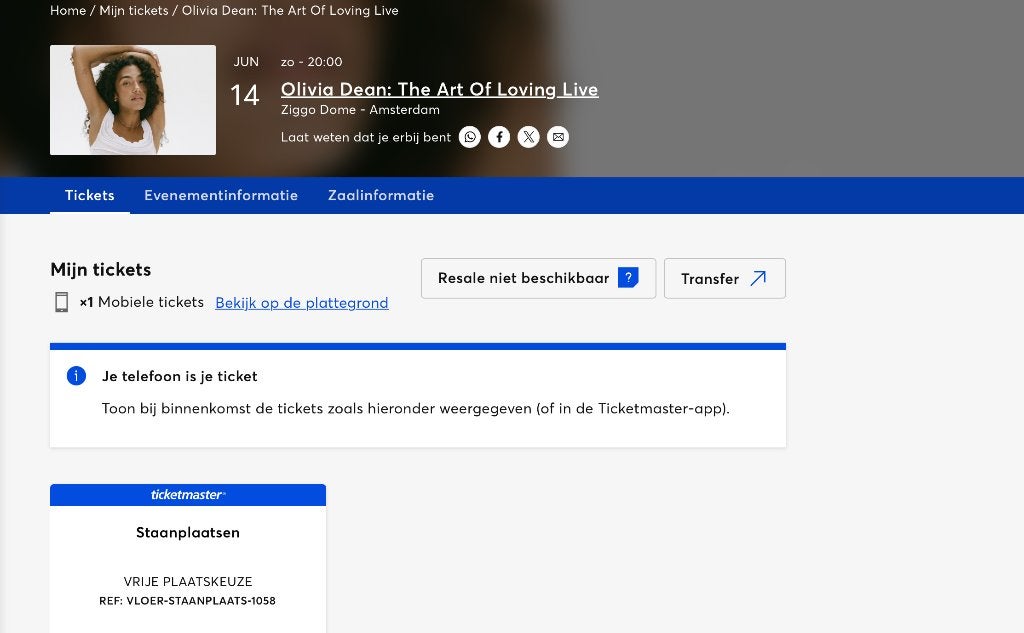
Task: Click the Mijn tickets section heading
Action: click(x=101, y=270)
